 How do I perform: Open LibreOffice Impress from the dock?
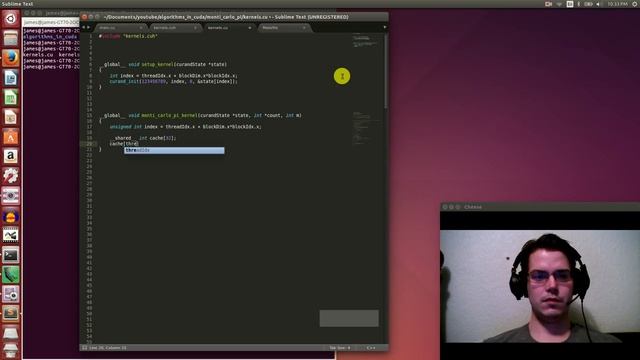11,117
